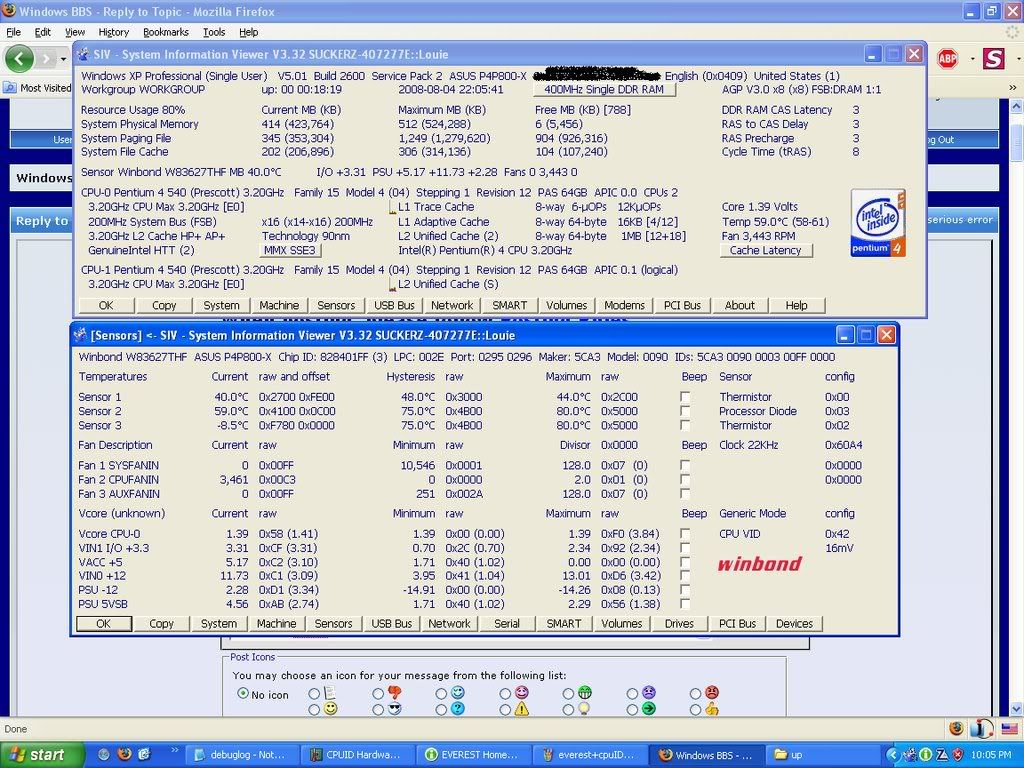The width and height of the screenshot is (1024, 768).
Task: Click the Serial button in Sensors window
Action: coord(507,624)
